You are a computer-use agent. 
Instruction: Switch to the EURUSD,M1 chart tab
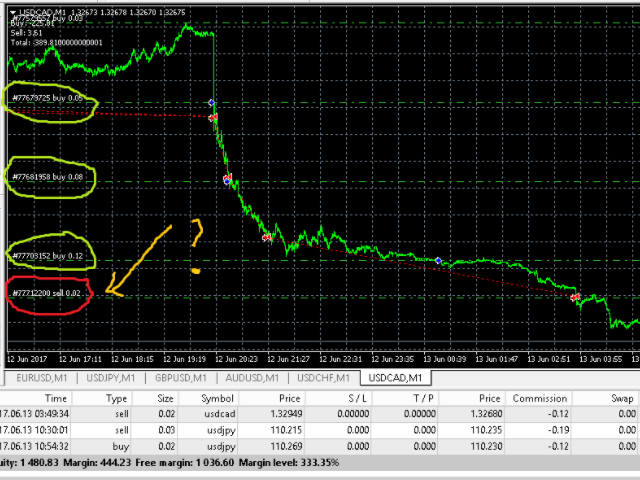(x=42, y=378)
